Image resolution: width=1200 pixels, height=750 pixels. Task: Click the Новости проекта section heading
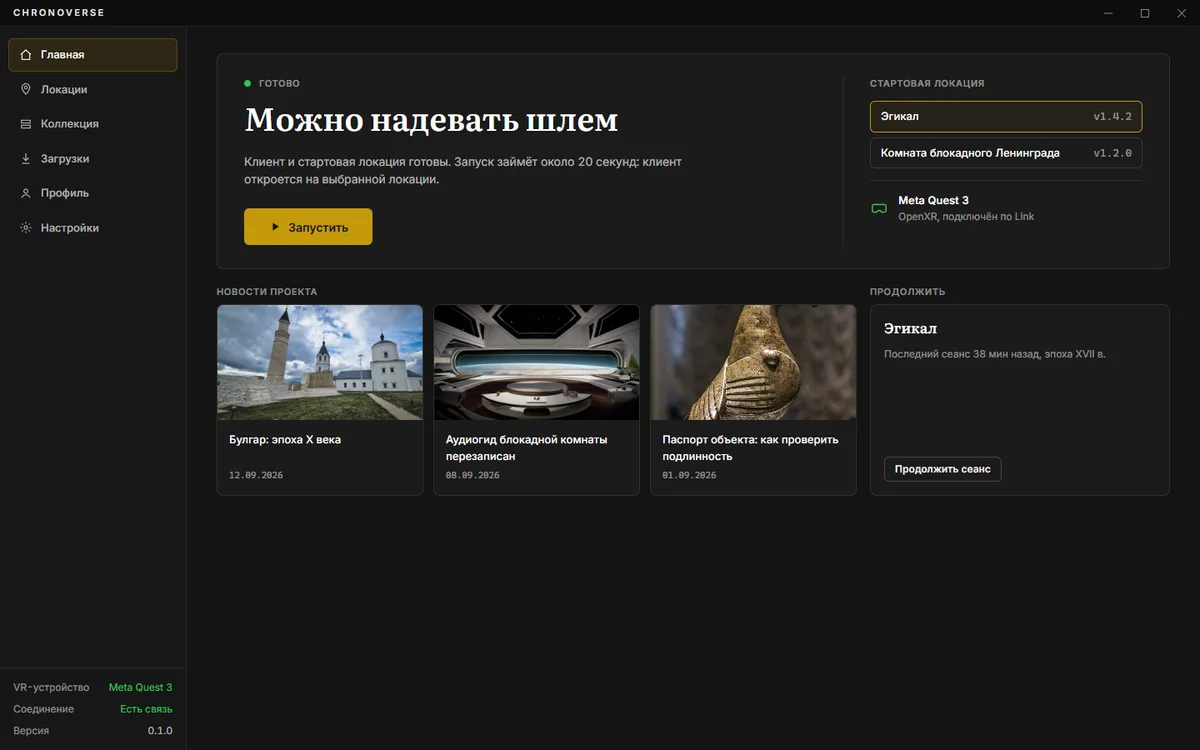tap(267, 292)
